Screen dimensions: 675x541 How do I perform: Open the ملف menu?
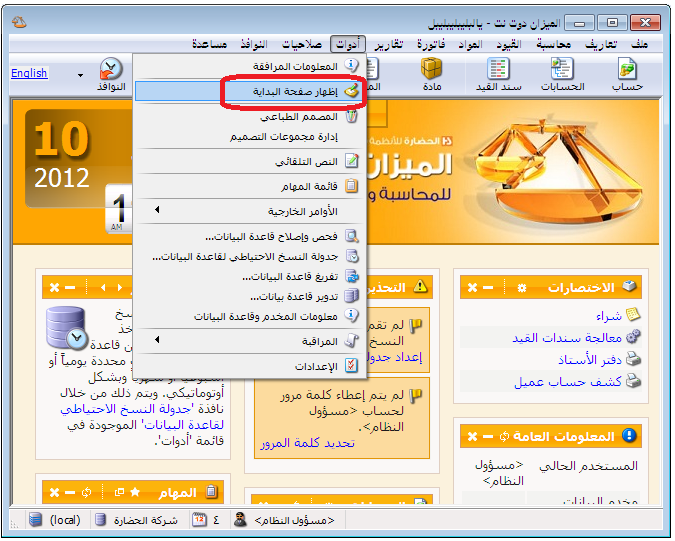tap(639, 44)
